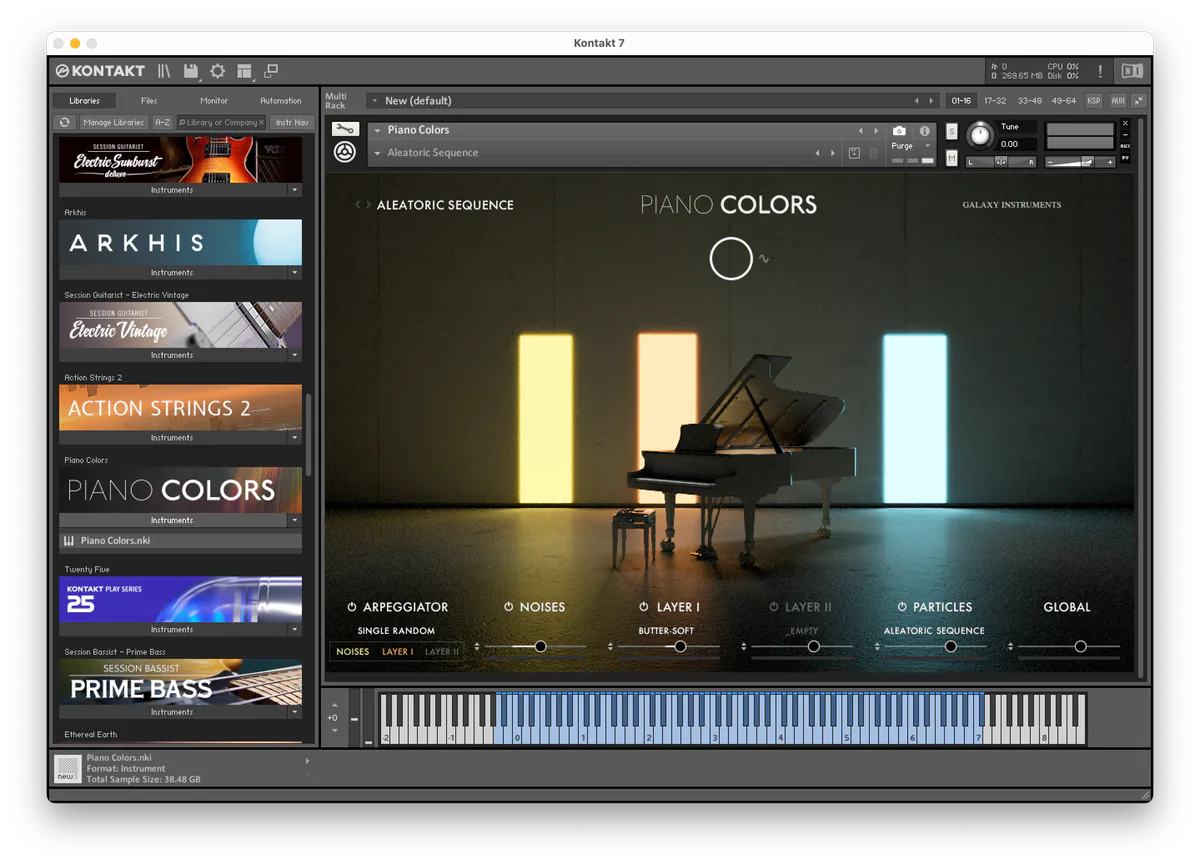1200x865 pixels.
Task: Select the Layer I arpeggiator target tab
Action: coord(397,652)
